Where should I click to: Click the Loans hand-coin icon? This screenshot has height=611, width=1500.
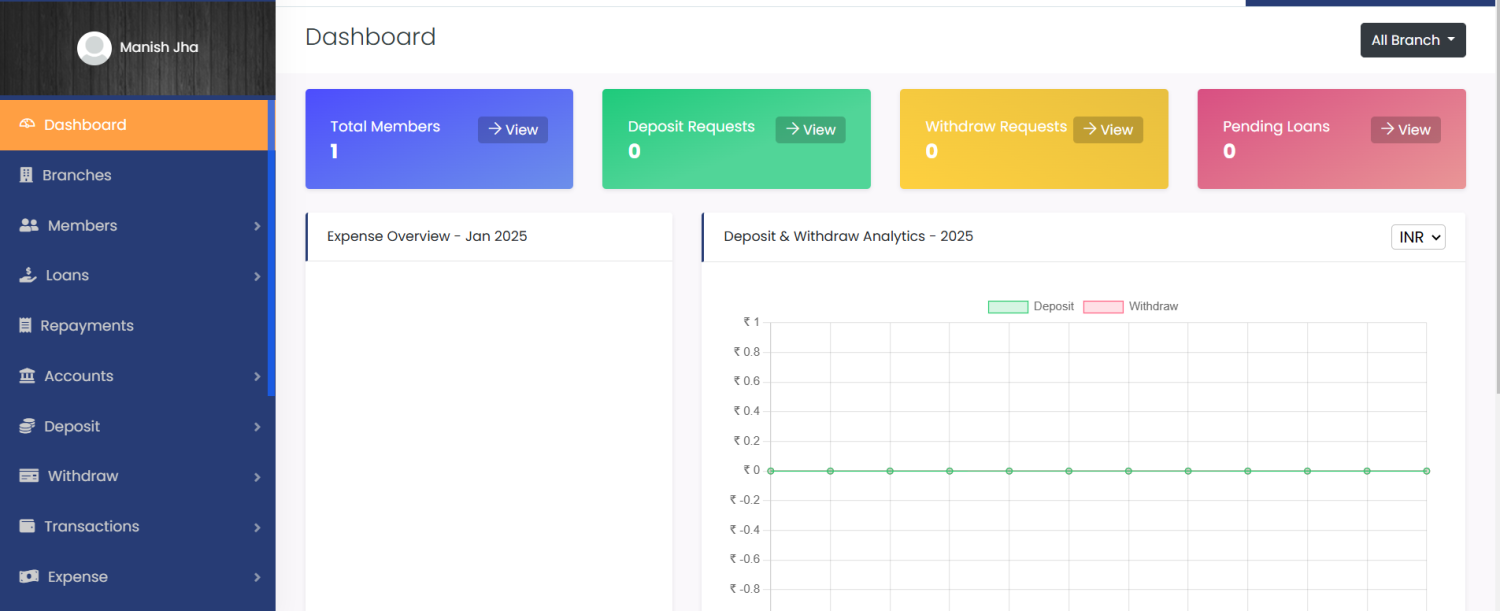coord(28,276)
